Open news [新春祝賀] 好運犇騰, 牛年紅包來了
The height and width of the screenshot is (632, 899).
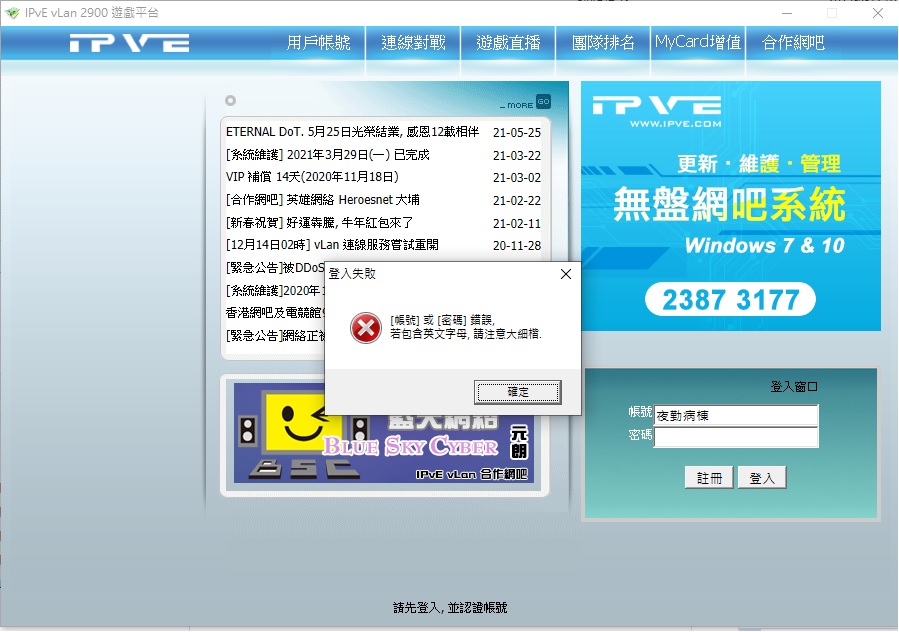(319, 223)
